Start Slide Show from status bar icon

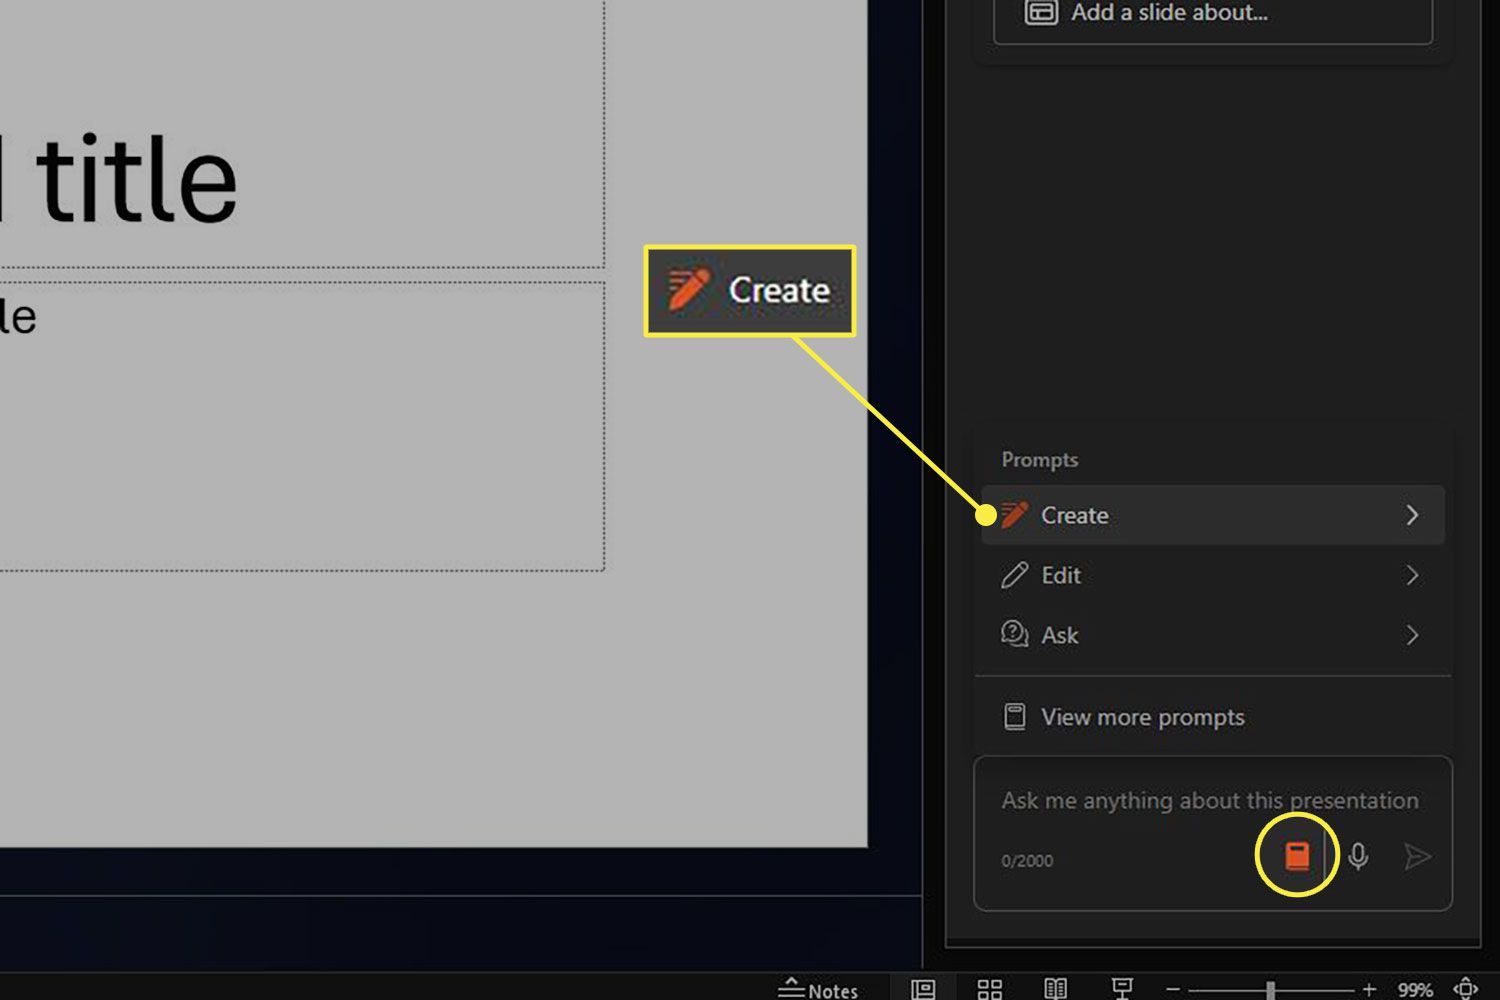(1122, 989)
